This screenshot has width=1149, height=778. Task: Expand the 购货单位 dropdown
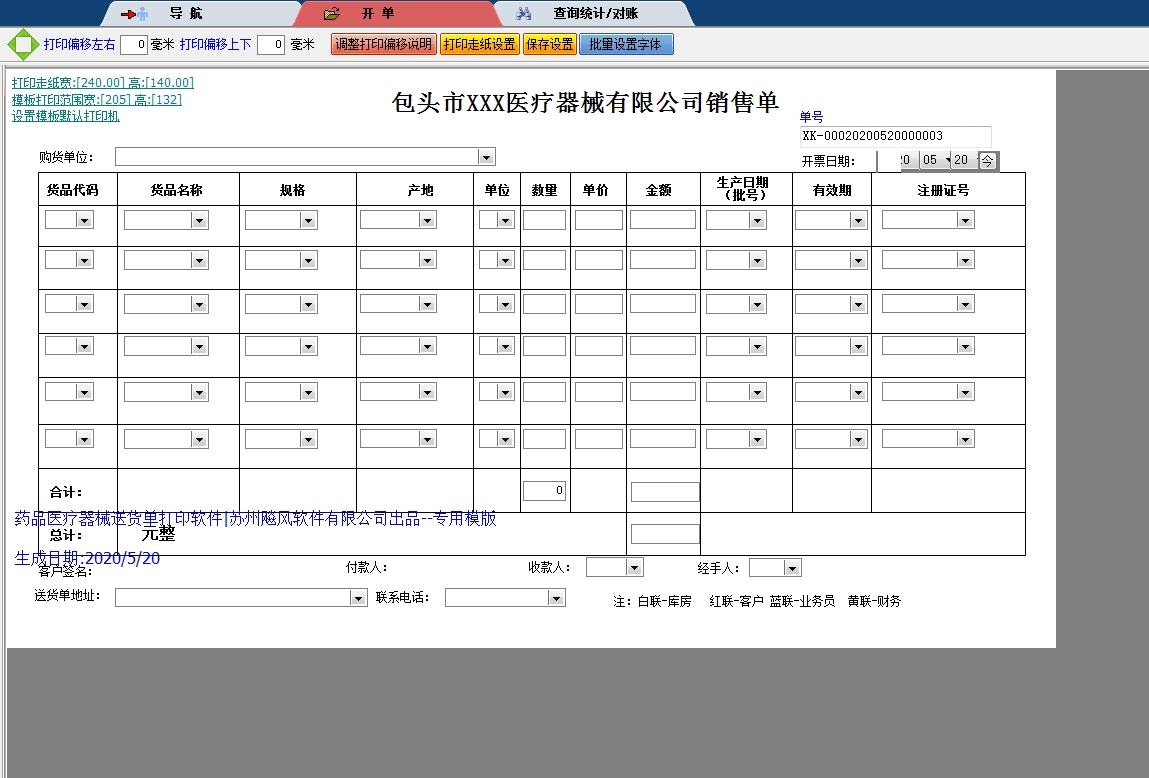click(486, 157)
